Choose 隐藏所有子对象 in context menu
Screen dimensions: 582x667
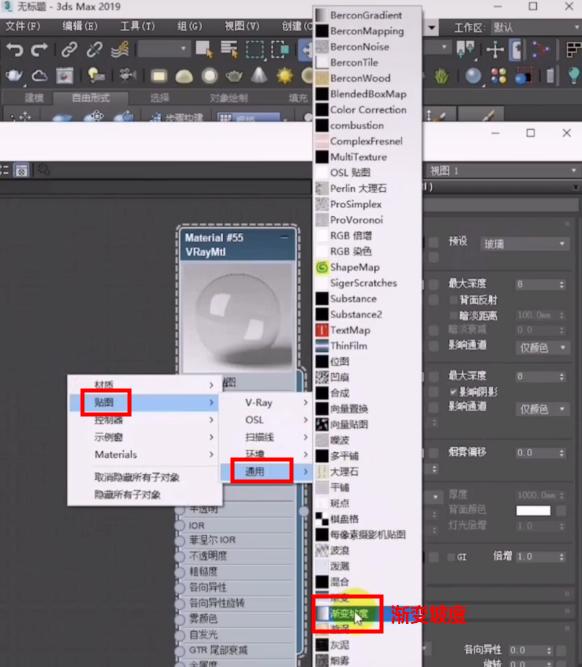(127, 495)
